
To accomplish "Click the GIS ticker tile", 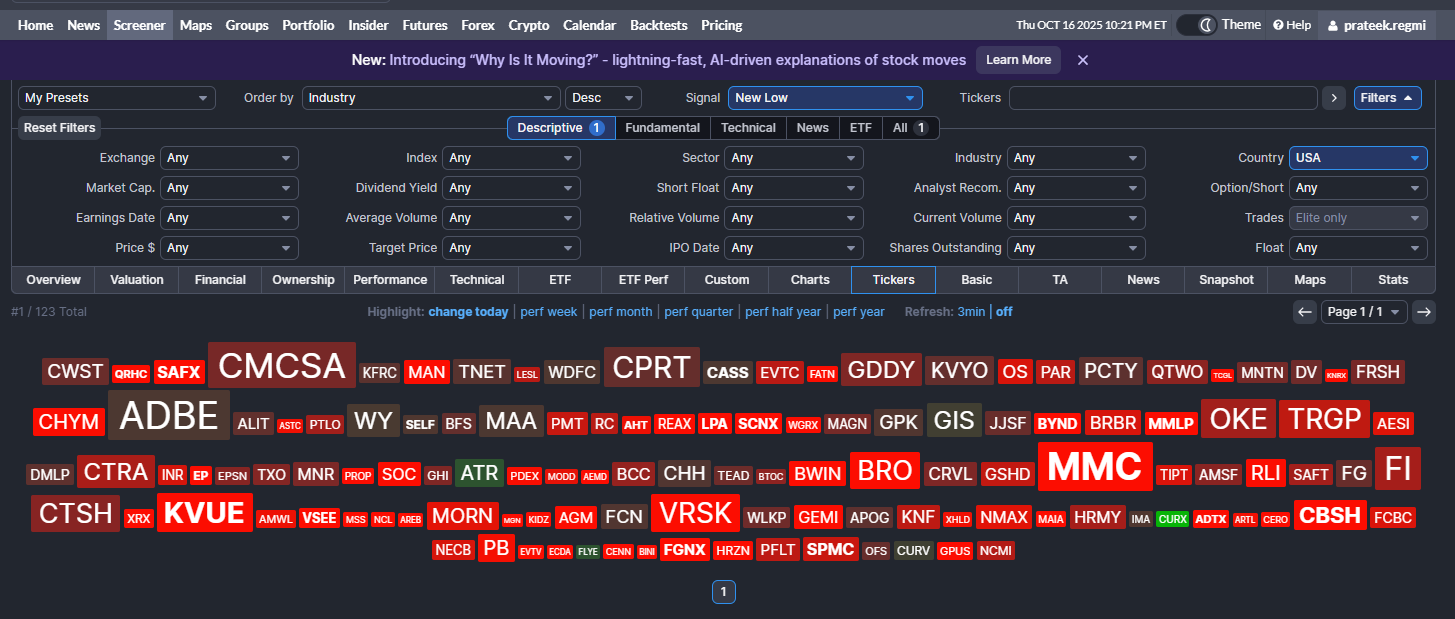I will (954, 421).
